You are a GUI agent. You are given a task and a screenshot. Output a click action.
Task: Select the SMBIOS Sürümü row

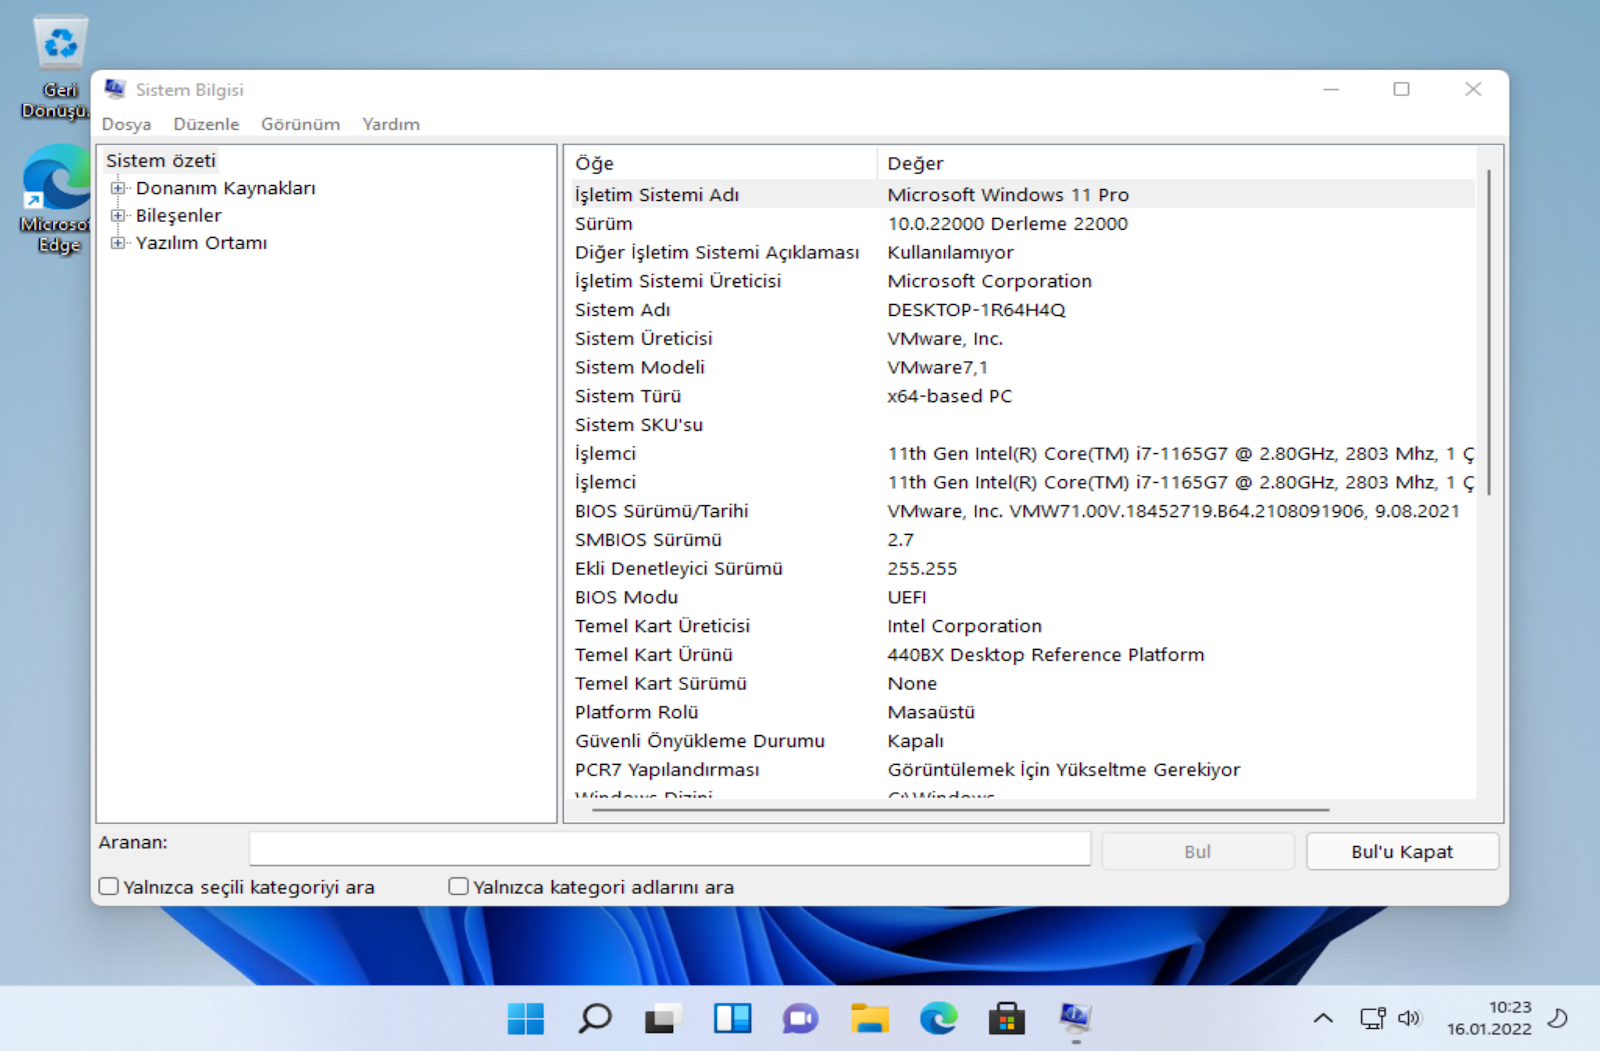[1022, 539]
